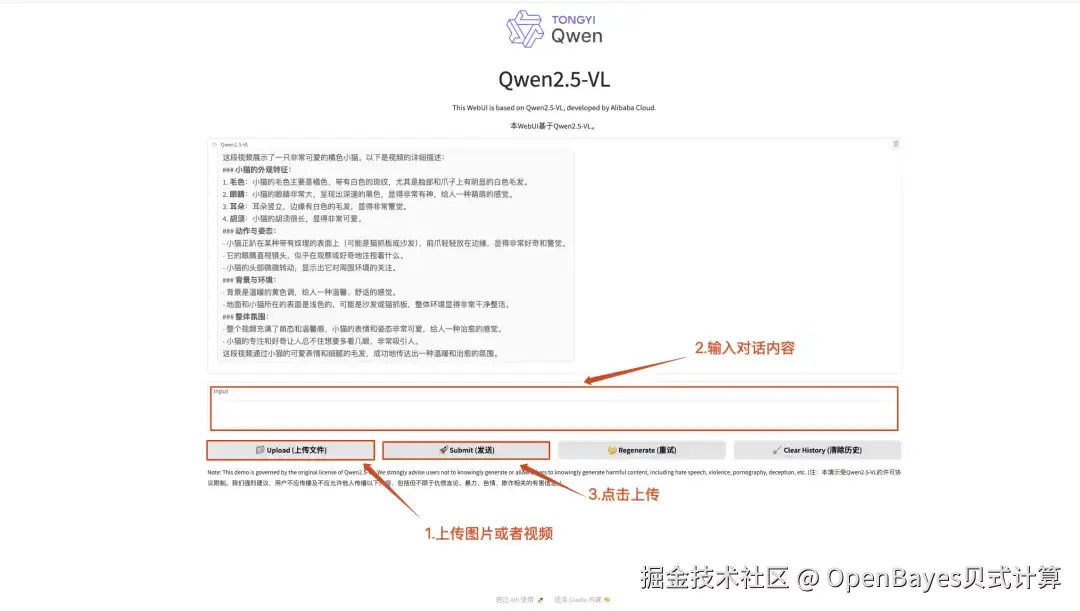Click the trash icon in the chatbot panel

click(x=895, y=144)
